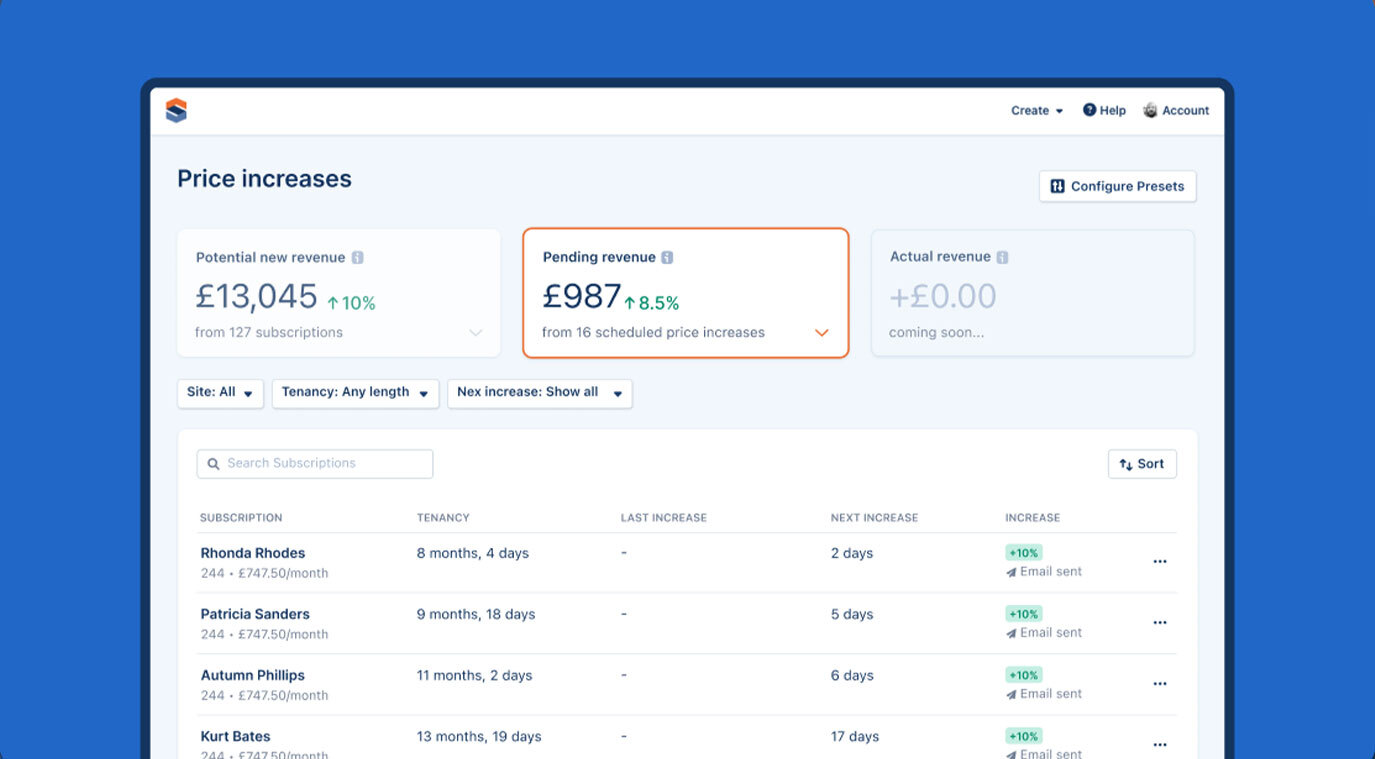Click info icon beside Actual revenue
The image size is (1375, 759).
(x=1002, y=257)
